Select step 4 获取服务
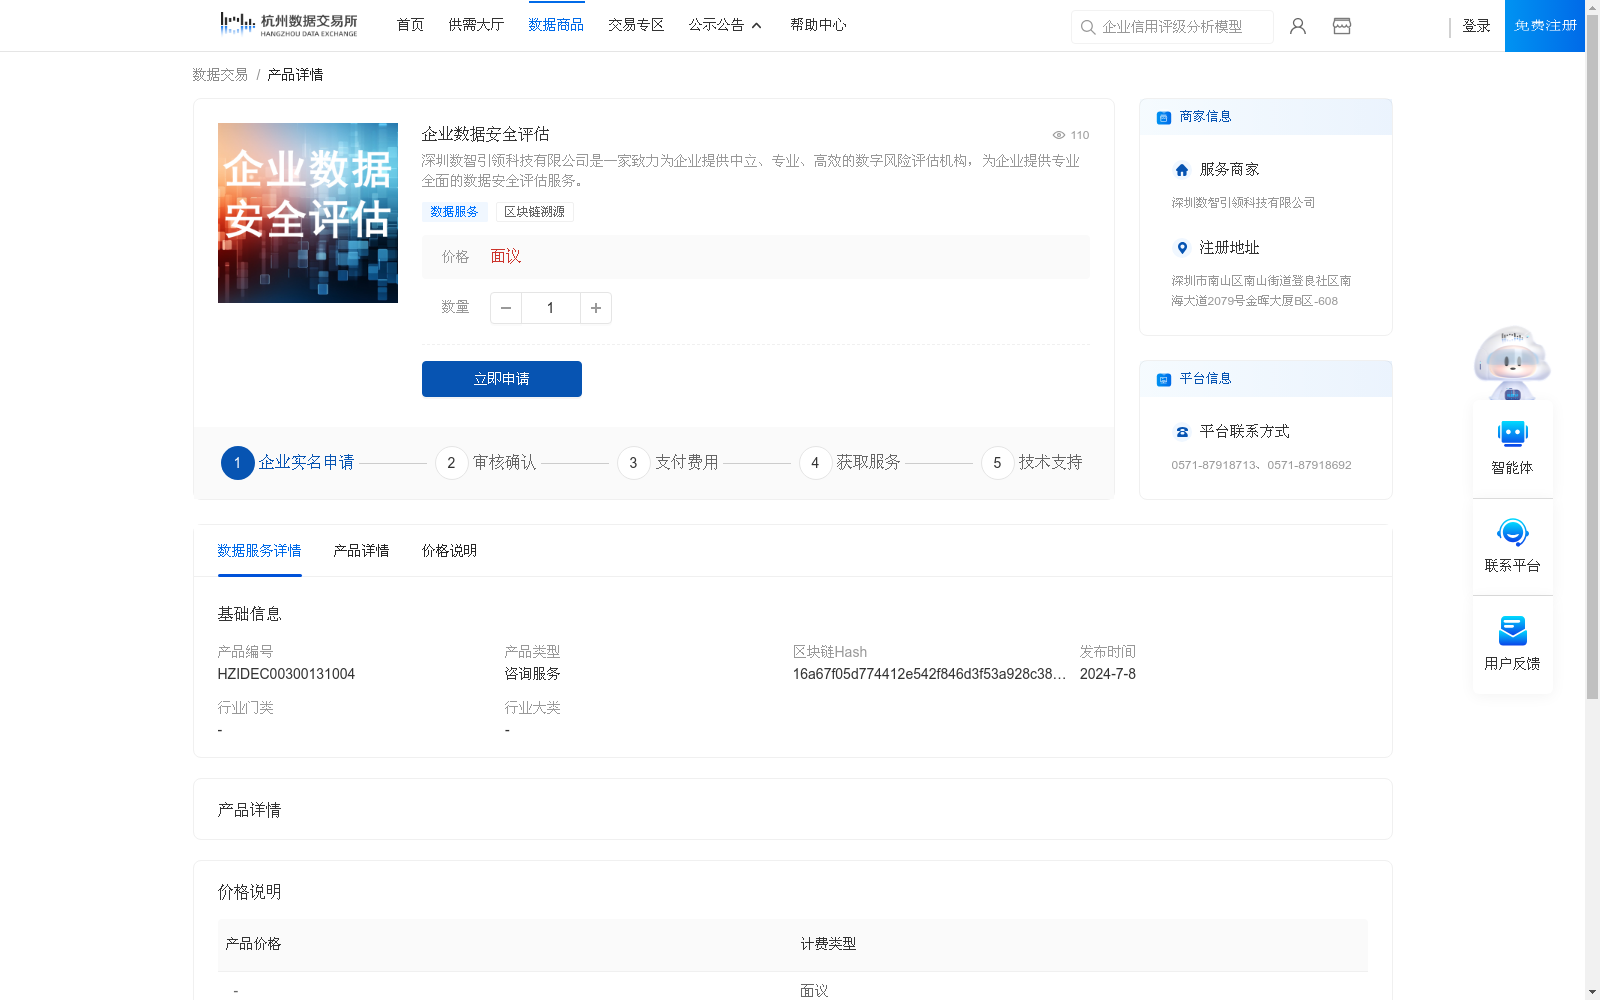Screen dimensions: 1600x1000 [850, 463]
